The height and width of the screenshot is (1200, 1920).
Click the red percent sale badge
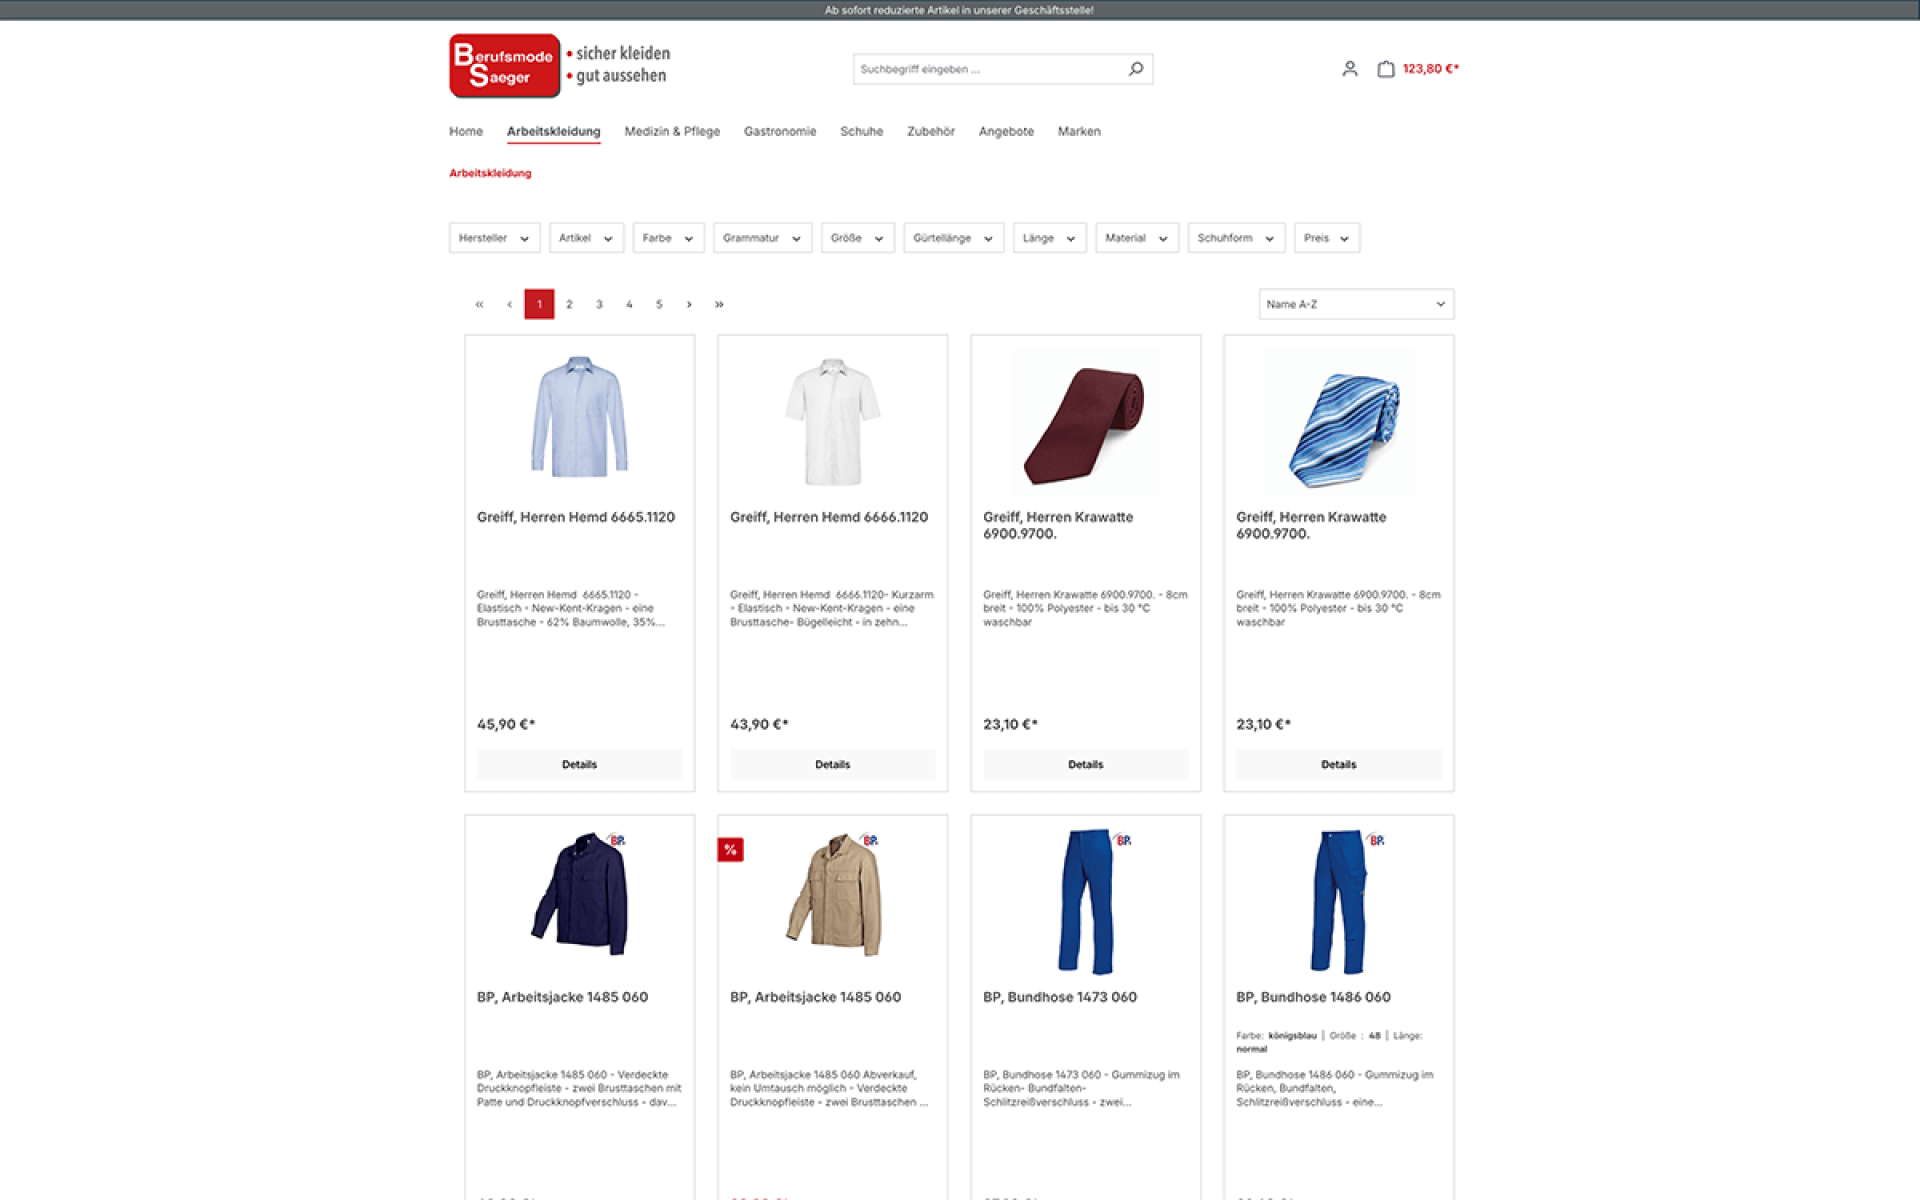click(730, 850)
